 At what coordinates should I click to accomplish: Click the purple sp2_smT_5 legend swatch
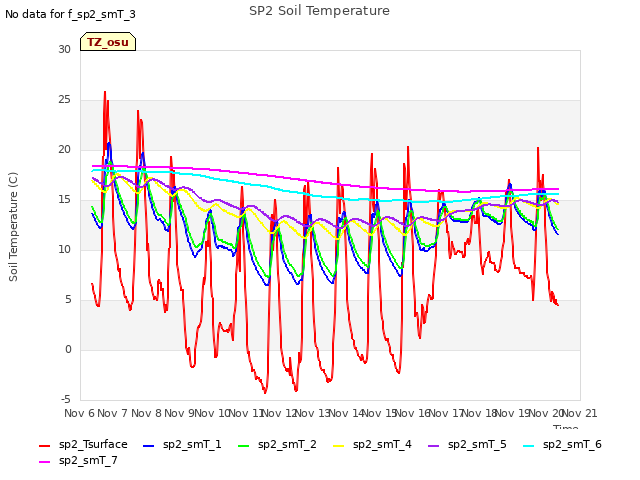[x=433, y=446]
